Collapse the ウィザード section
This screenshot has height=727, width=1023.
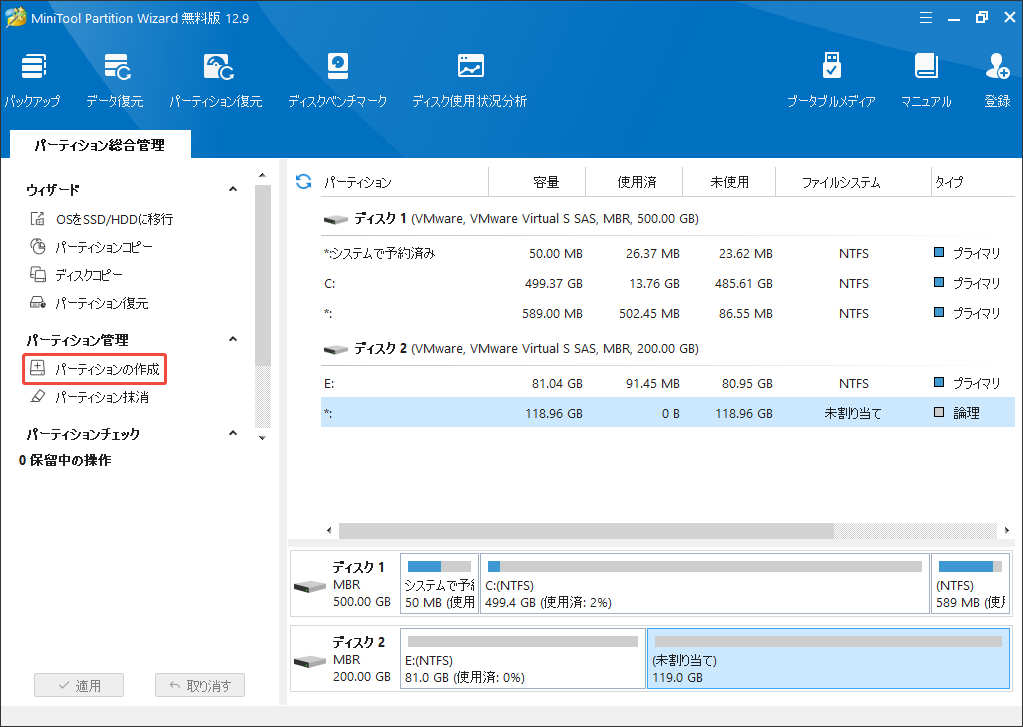pyautogui.click(x=233, y=189)
